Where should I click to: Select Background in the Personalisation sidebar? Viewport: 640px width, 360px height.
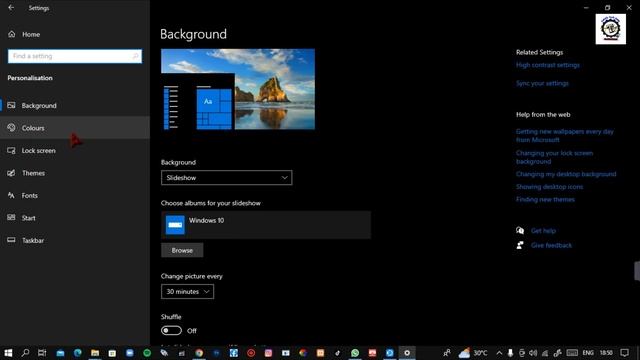[75, 105]
